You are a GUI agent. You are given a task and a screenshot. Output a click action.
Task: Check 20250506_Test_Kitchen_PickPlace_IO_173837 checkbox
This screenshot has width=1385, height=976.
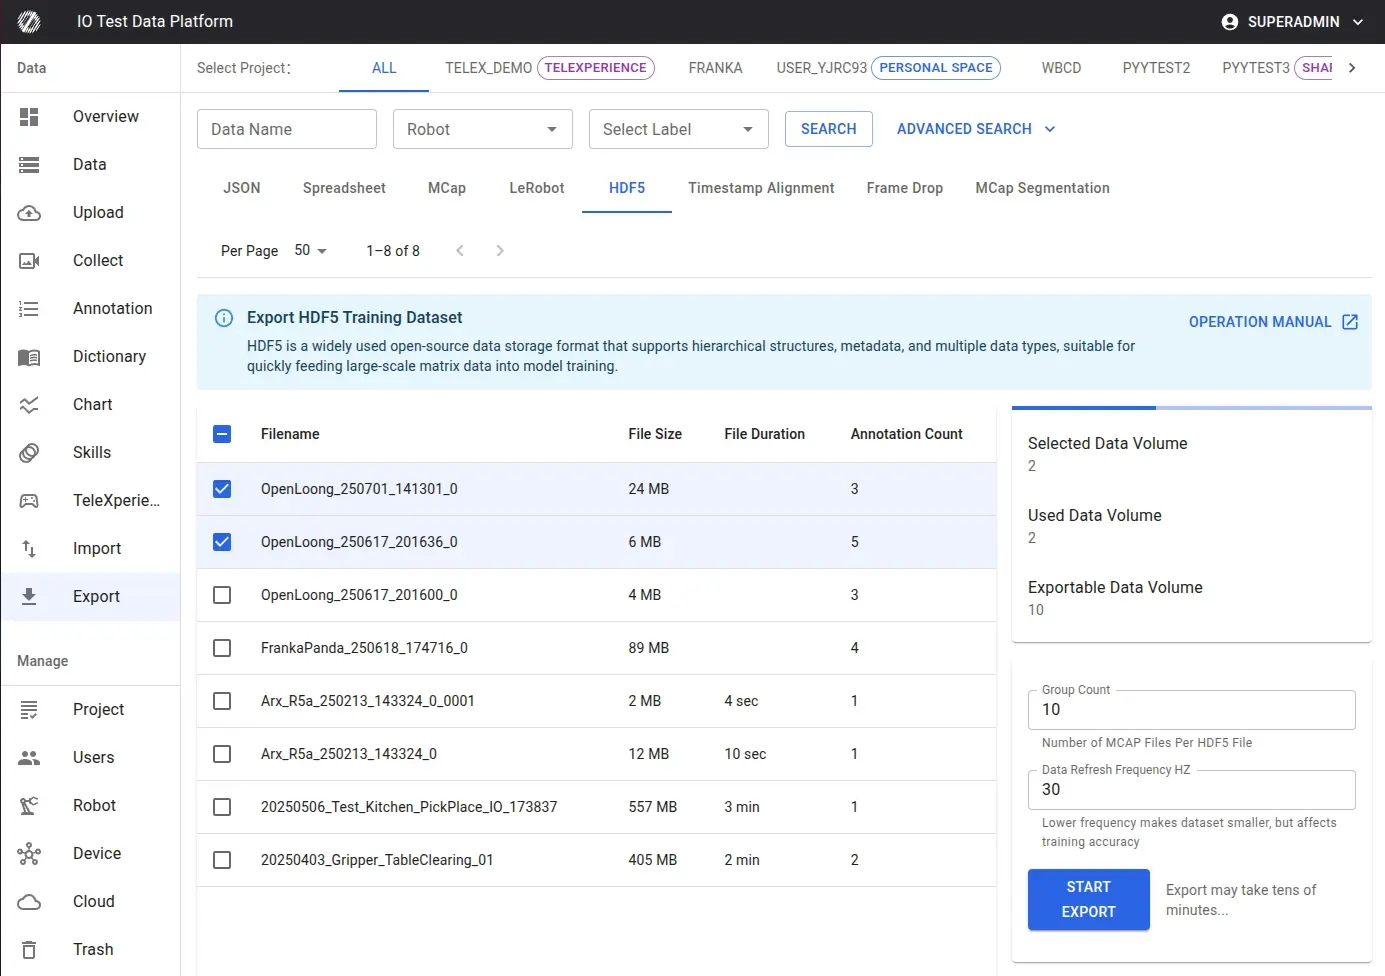pyautogui.click(x=222, y=807)
